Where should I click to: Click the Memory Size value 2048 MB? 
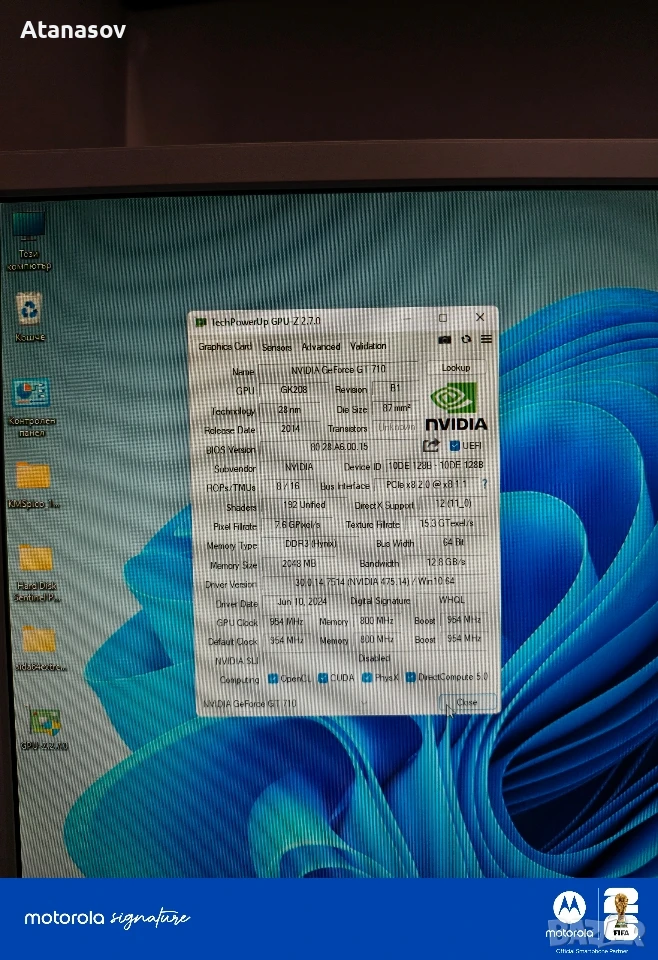(x=299, y=564)
